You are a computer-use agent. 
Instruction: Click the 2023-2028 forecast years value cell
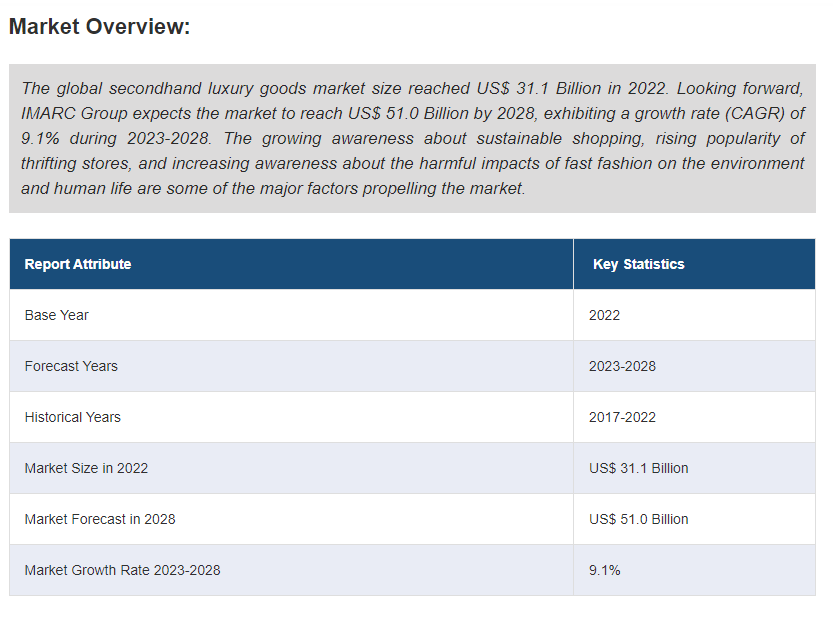click(622, 366)
